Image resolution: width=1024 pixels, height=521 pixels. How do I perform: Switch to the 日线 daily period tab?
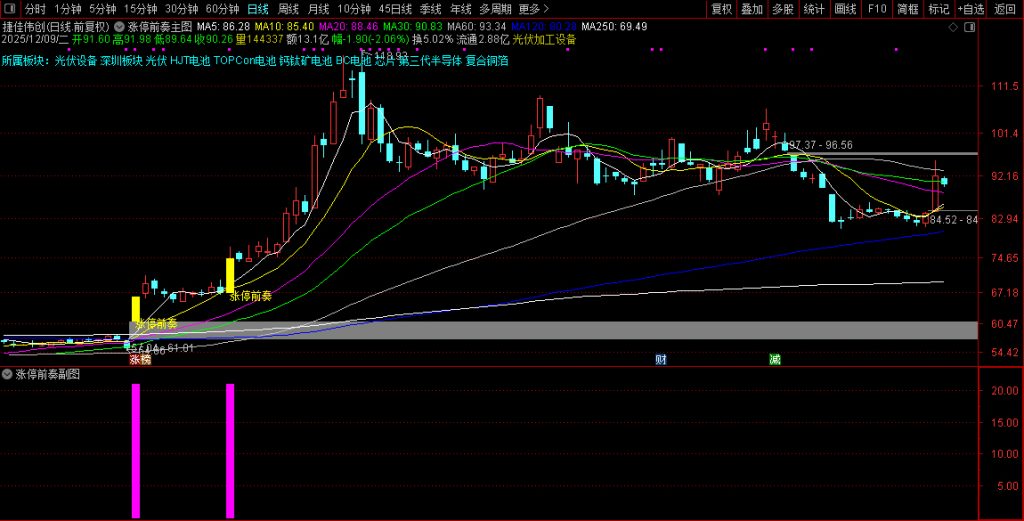click(x=257, y=9)
